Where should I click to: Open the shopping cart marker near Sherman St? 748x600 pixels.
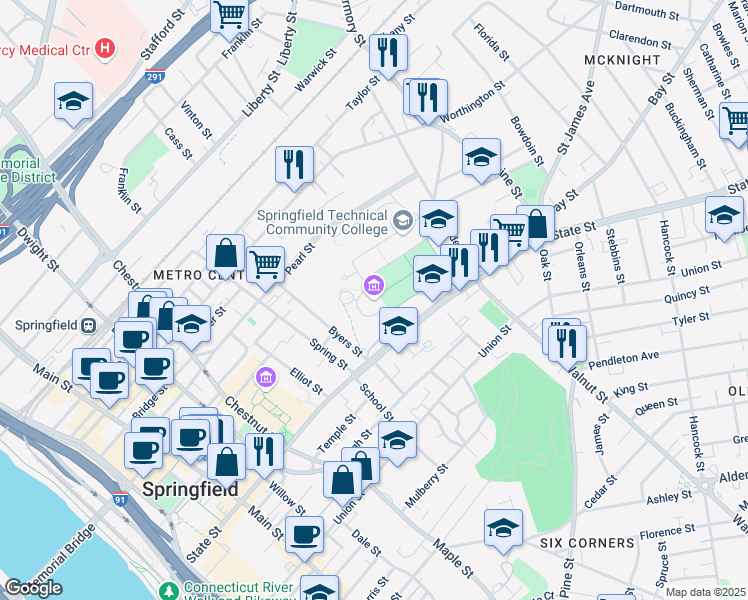(x=735, y=121)
